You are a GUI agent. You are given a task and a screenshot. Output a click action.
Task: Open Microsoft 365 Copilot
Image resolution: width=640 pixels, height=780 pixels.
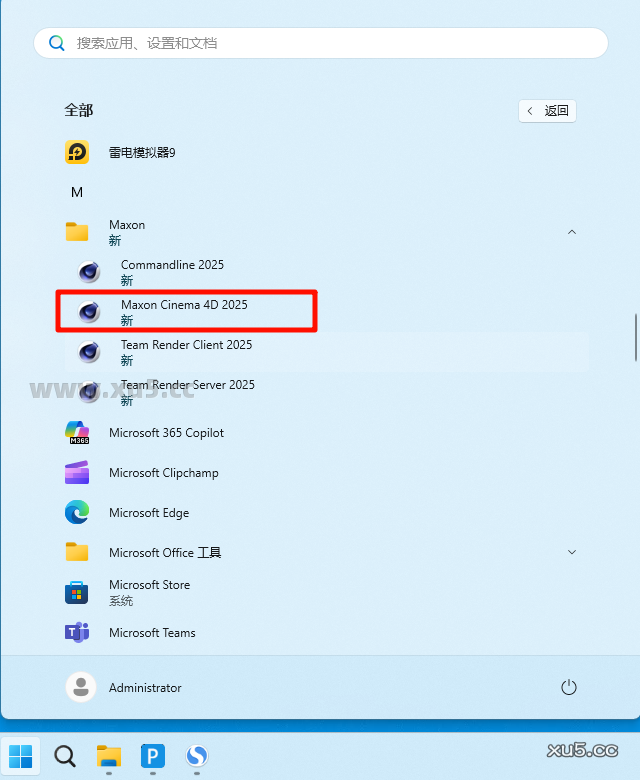coord(166,433)
